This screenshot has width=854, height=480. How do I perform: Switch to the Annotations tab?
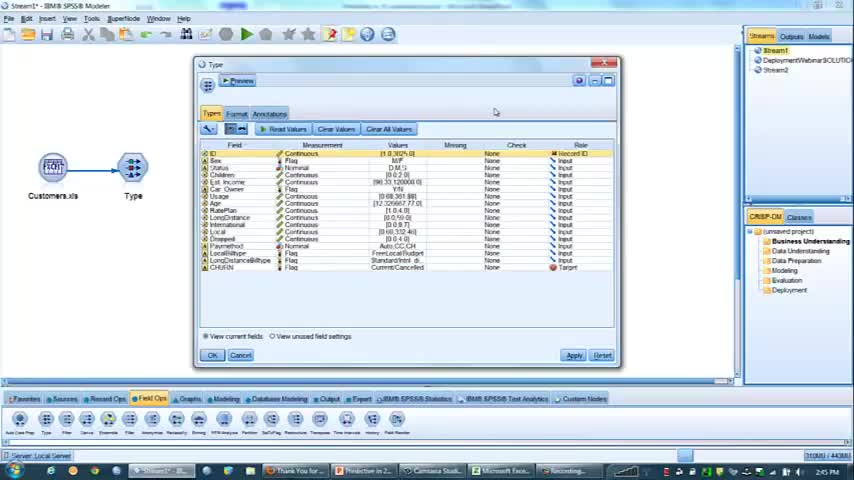point(269,114)
